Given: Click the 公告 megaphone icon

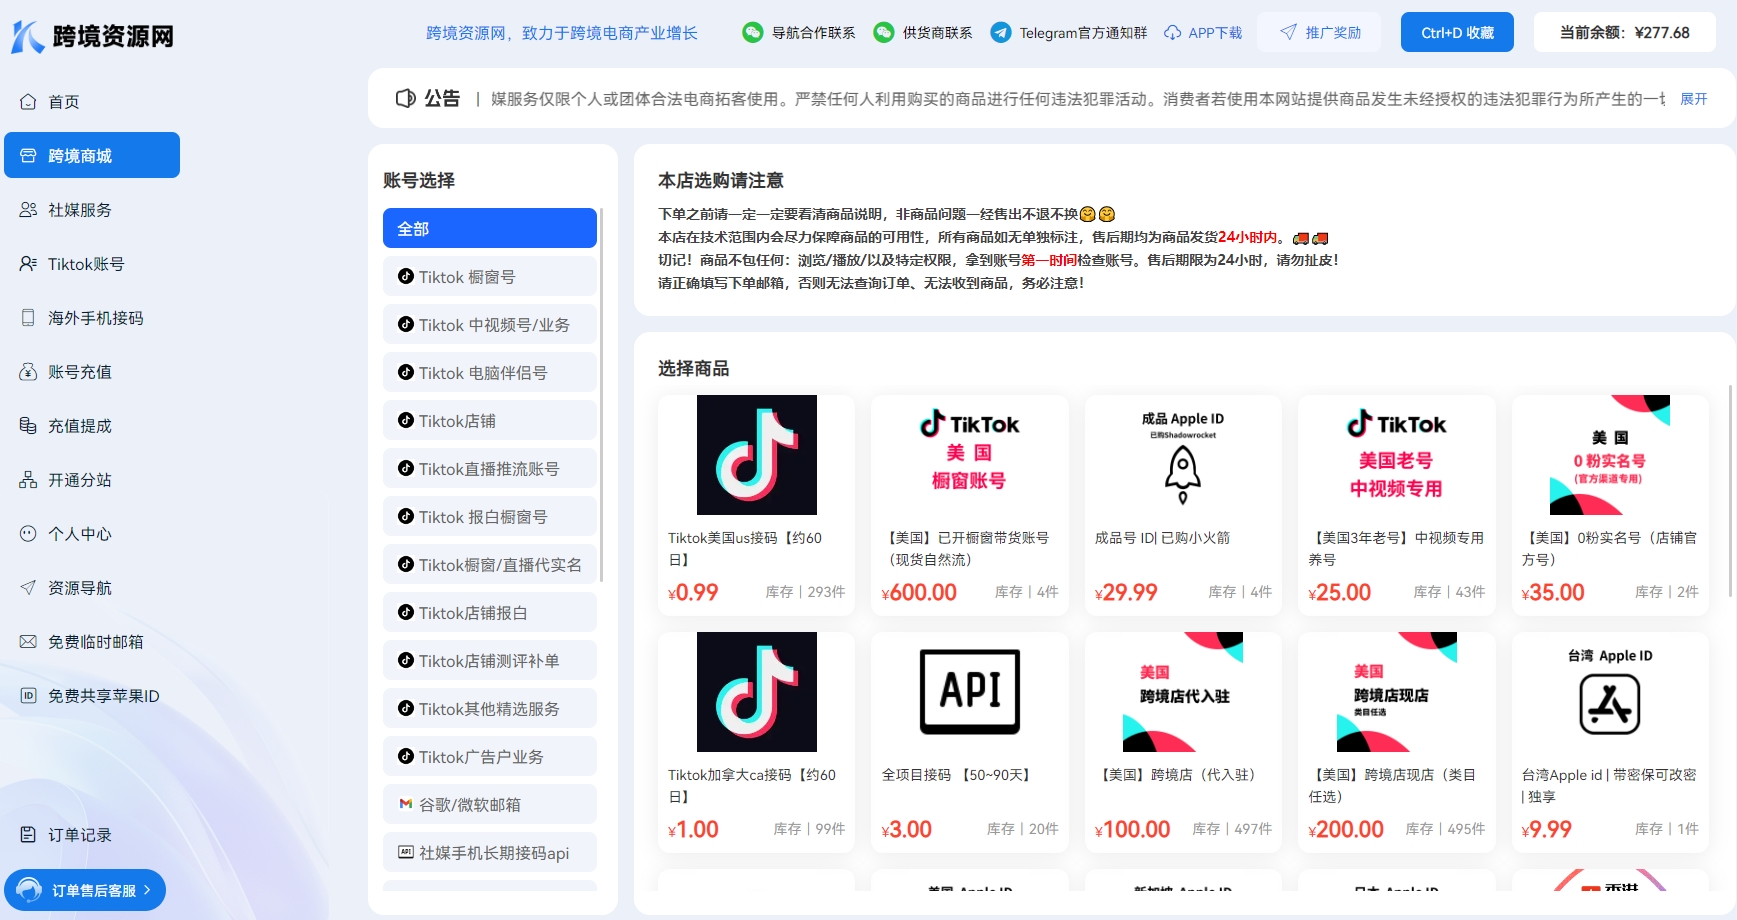Looking at the screenshot, I should [x=405, y=98].
